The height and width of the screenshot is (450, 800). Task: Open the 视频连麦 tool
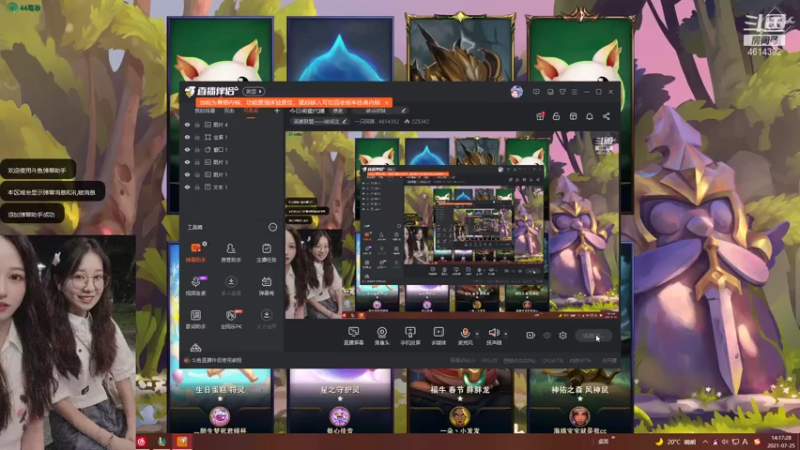point(195,286)
